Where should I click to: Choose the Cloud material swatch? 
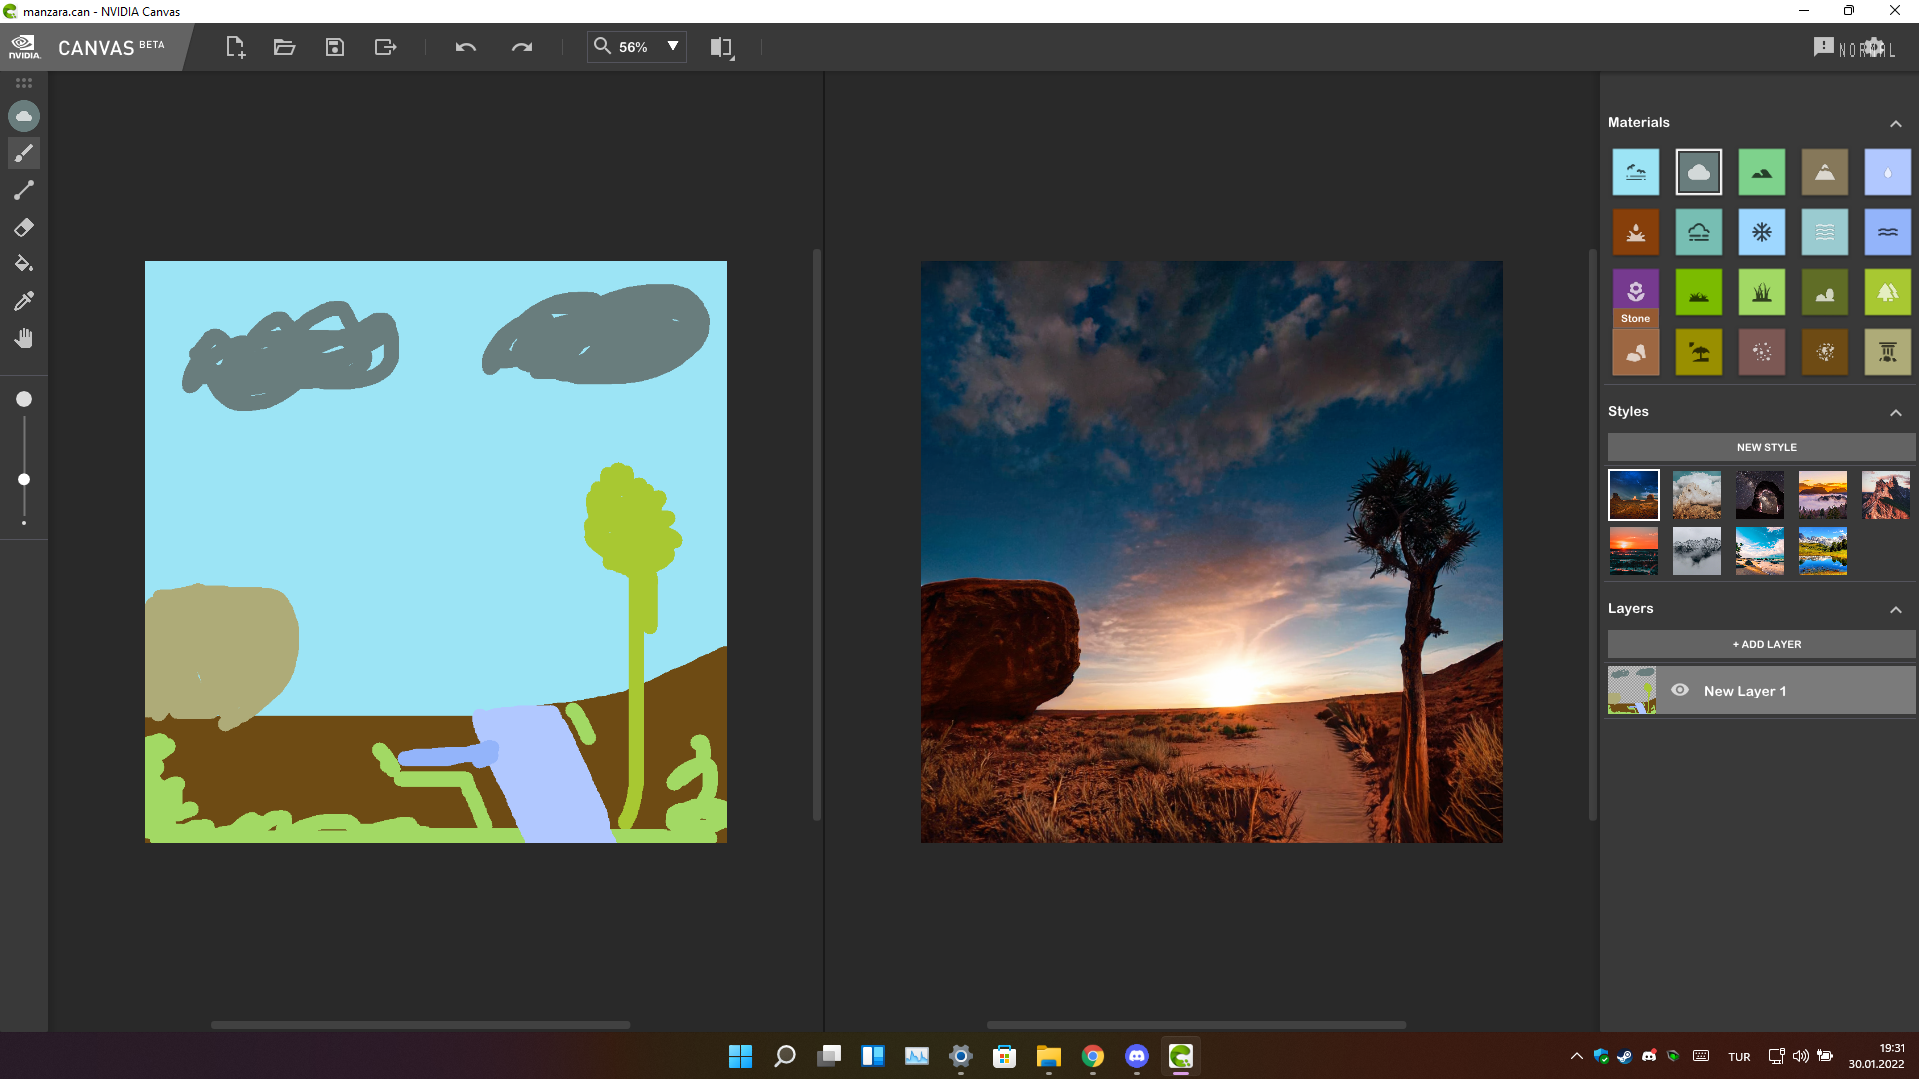tap(1699, 172)
